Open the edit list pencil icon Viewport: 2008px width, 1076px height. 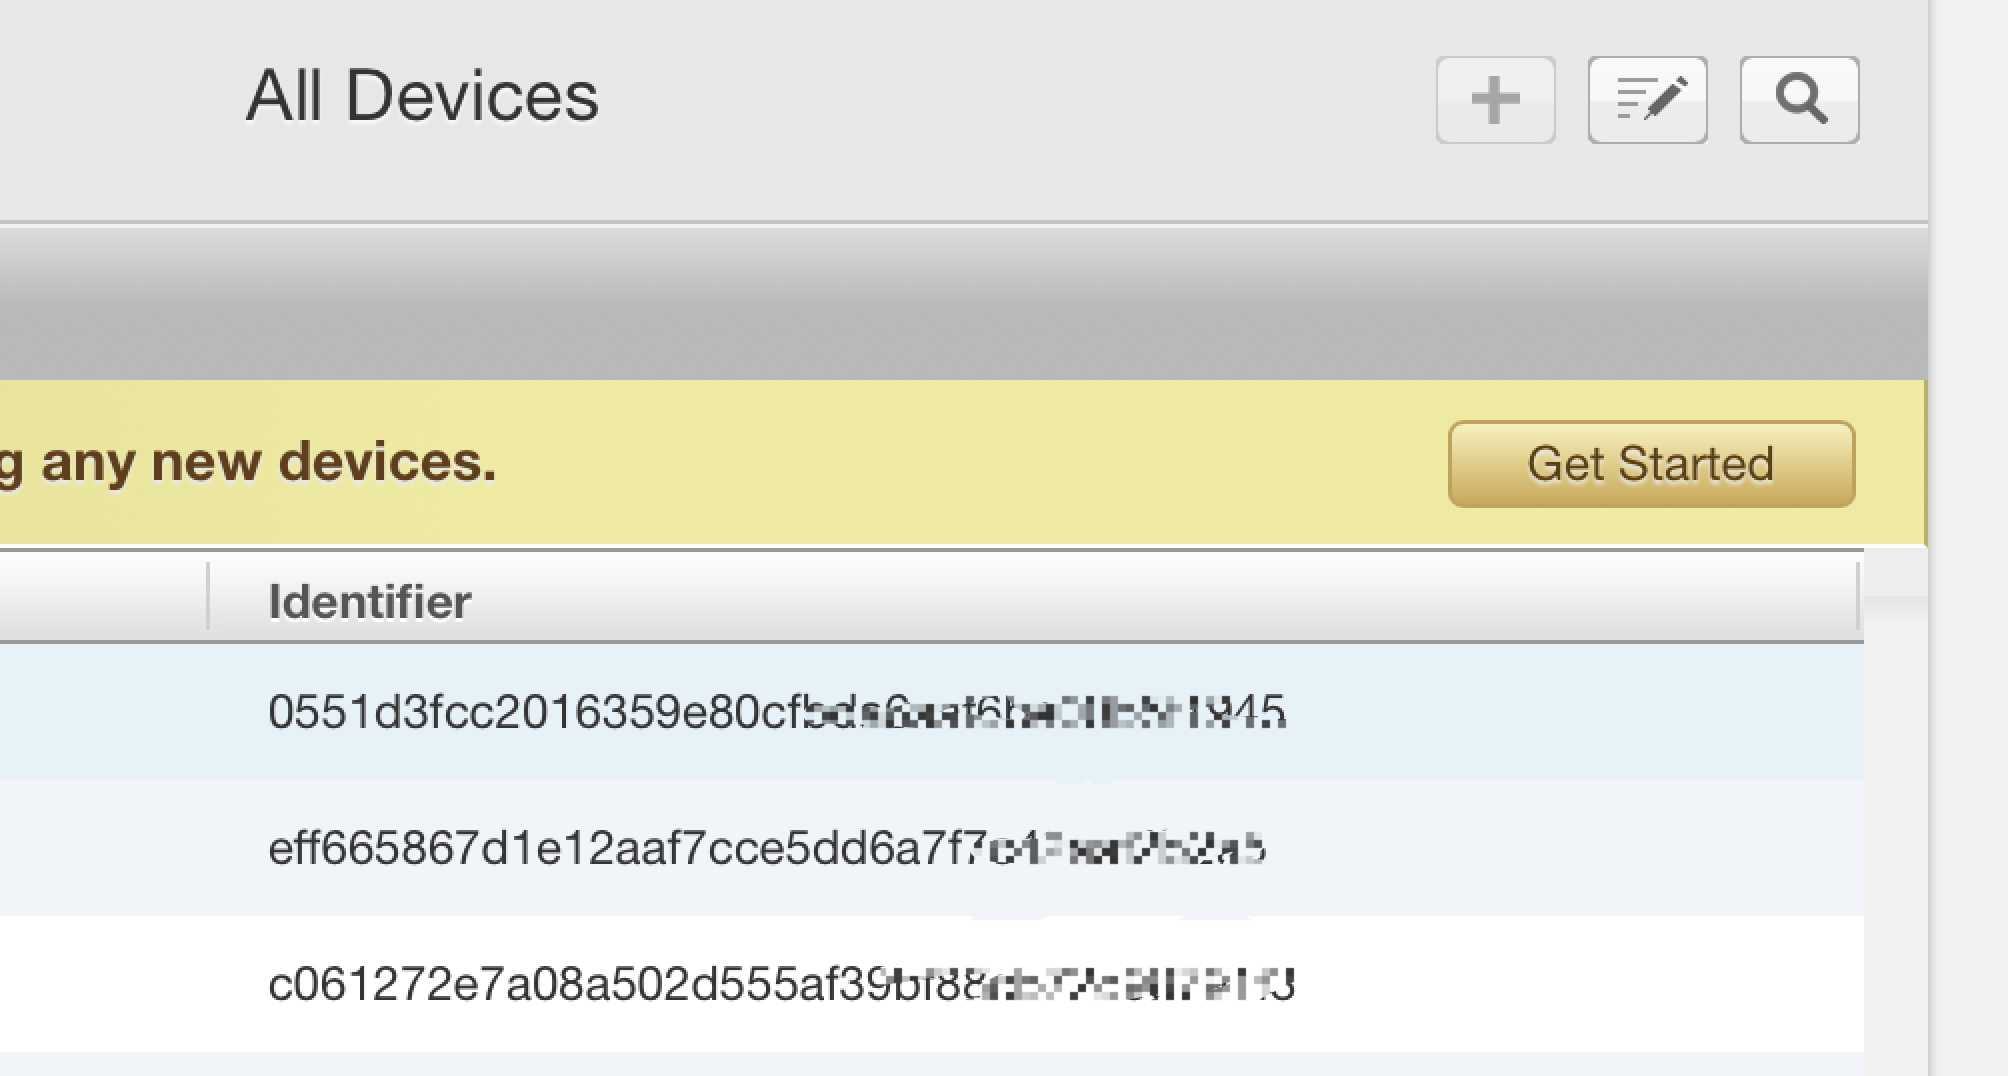(x=1647, y=100)
